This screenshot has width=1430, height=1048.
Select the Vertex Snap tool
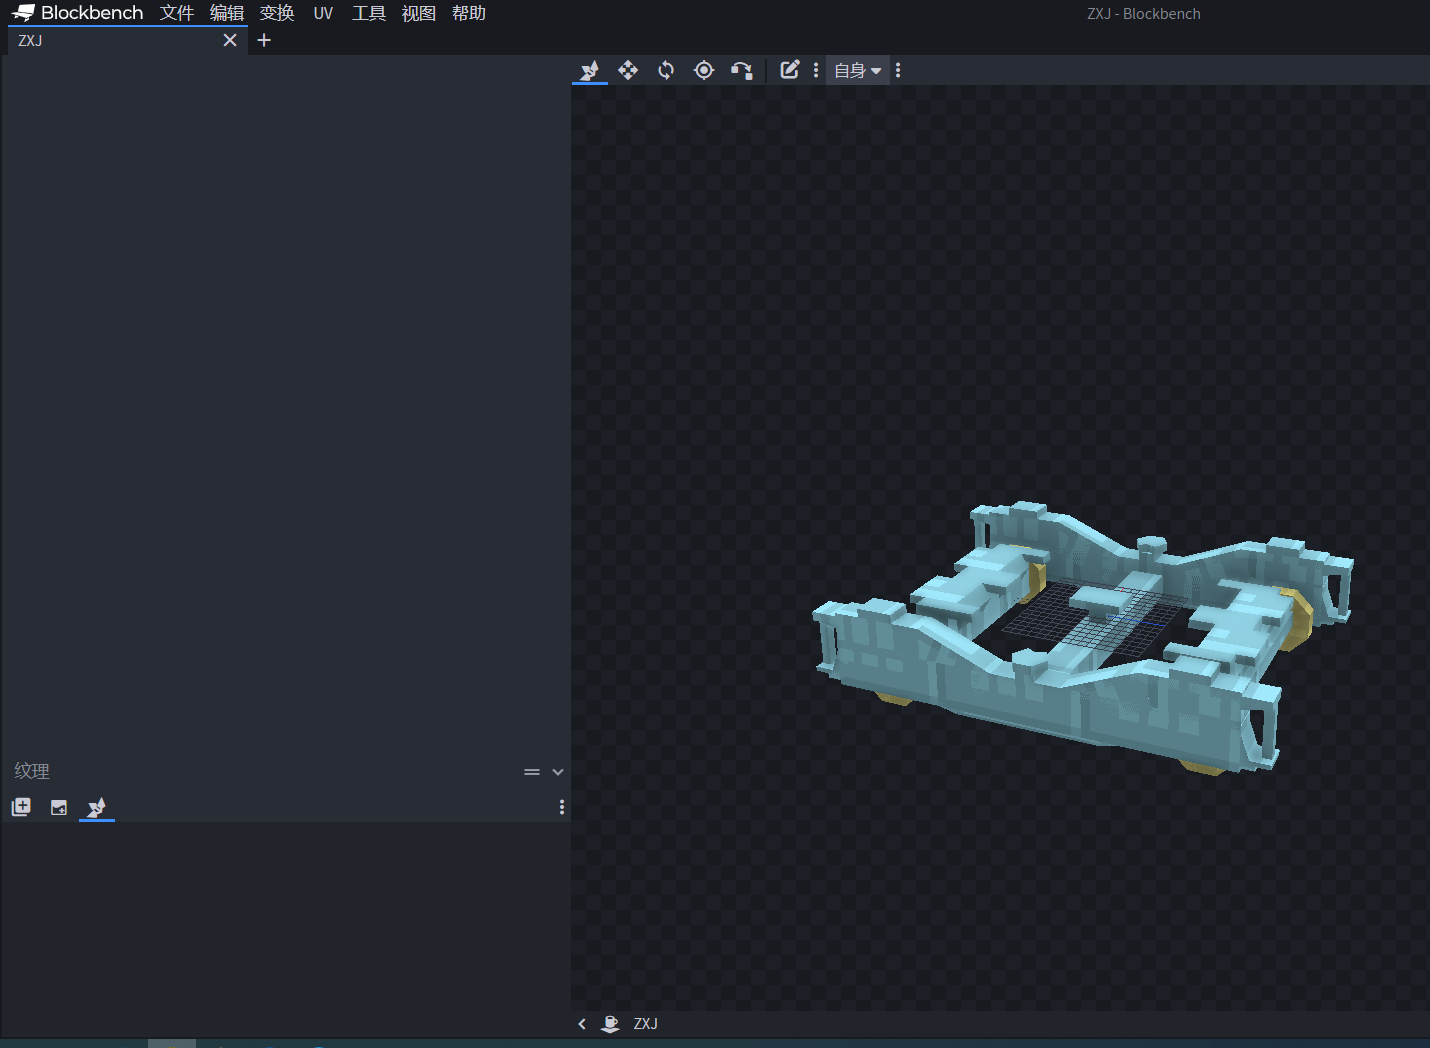742,70
